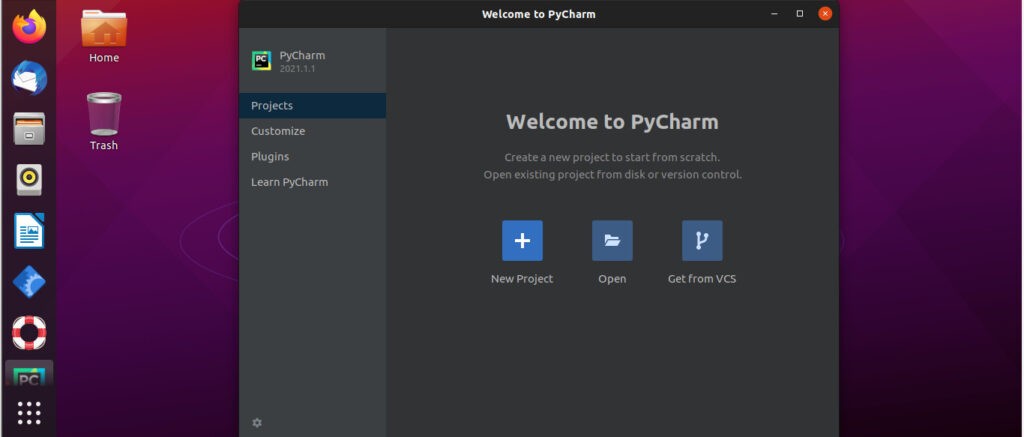This screenshot has height=437, width=1024.
Task: Open the Help lifebuoy icon in the dock
Action: click(29, 332)
